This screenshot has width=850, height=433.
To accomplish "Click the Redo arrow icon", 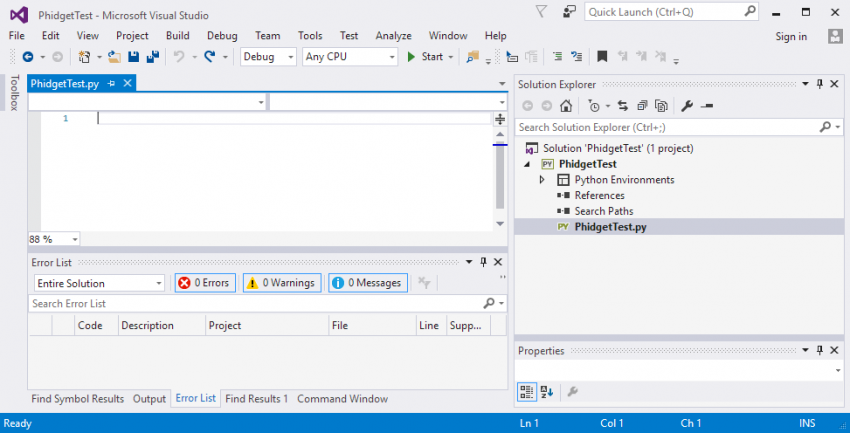I will [x=210, y=56].
